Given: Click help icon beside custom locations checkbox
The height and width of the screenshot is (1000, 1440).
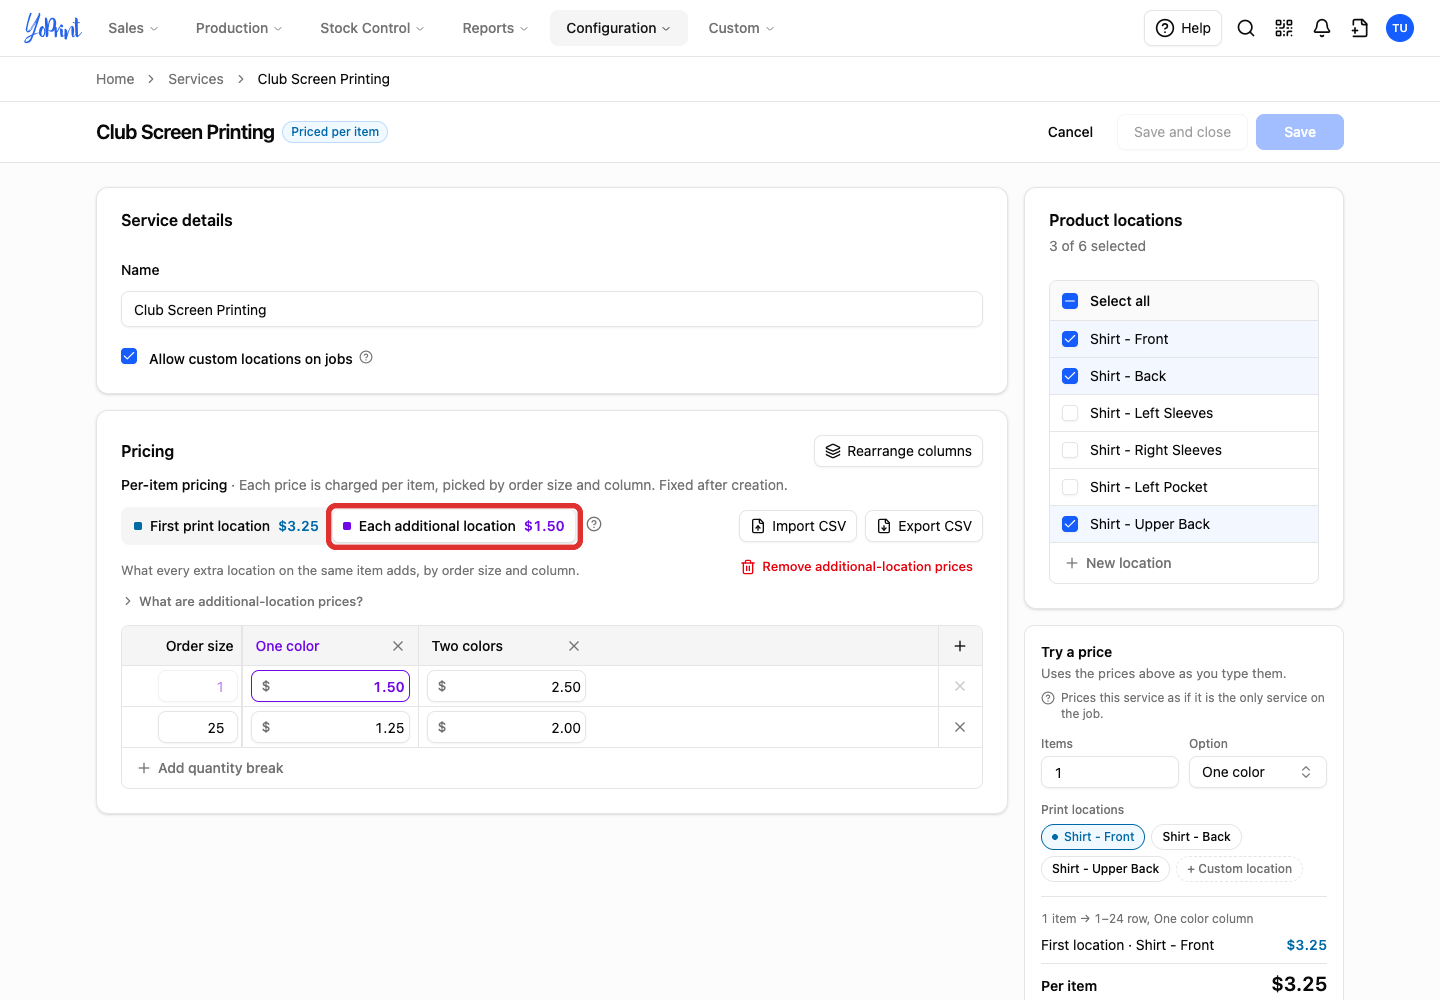Looking at the screenshot, I should pos(366,357).
